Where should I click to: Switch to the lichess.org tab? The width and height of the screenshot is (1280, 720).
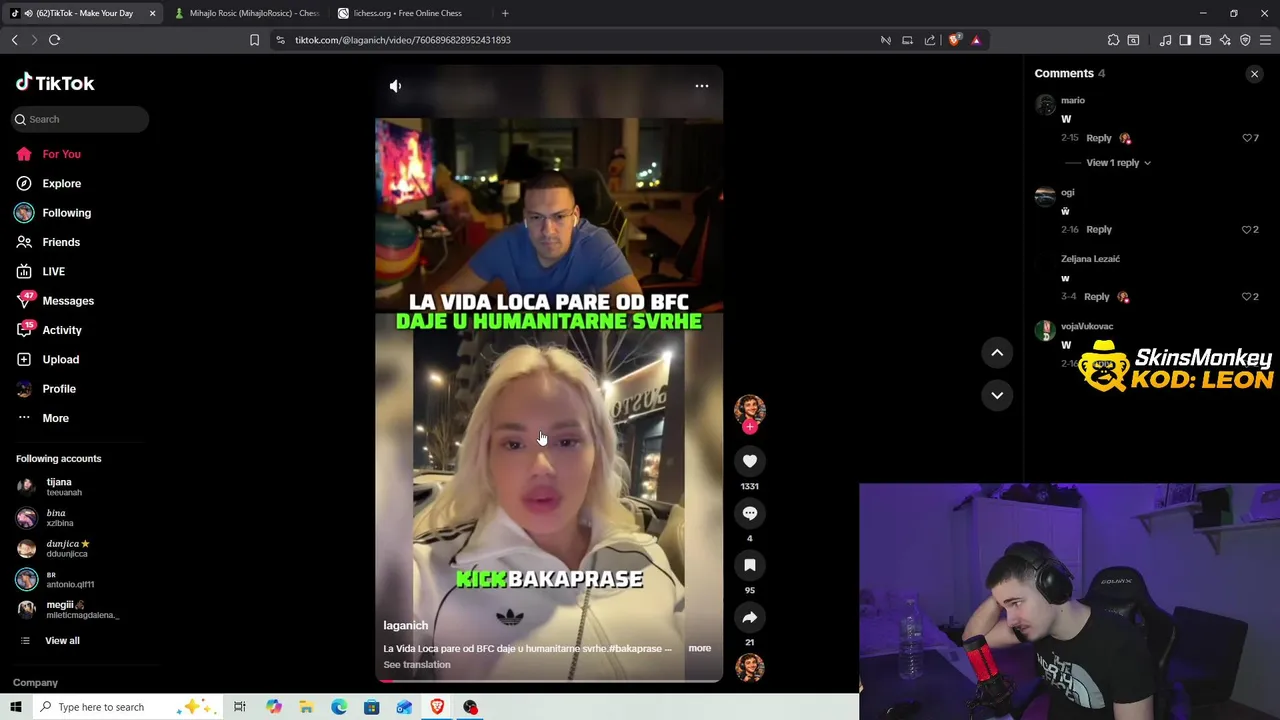(x=407, y=13)
